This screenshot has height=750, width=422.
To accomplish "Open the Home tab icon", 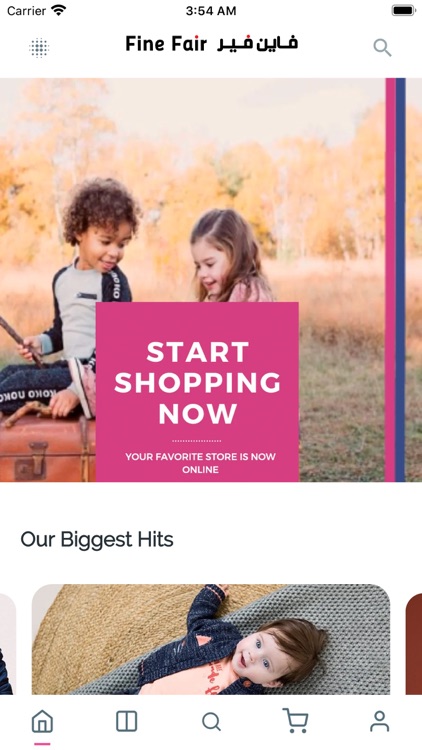I will coord(42,721).
